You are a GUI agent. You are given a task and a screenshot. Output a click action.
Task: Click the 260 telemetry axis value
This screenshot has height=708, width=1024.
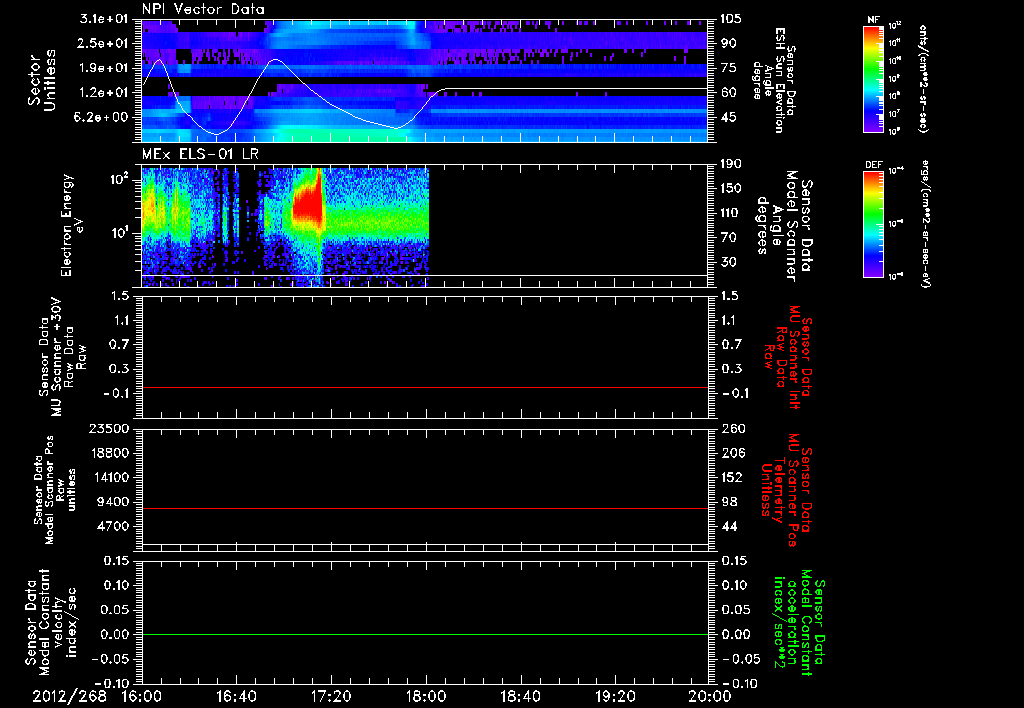[x=731, y=428]
